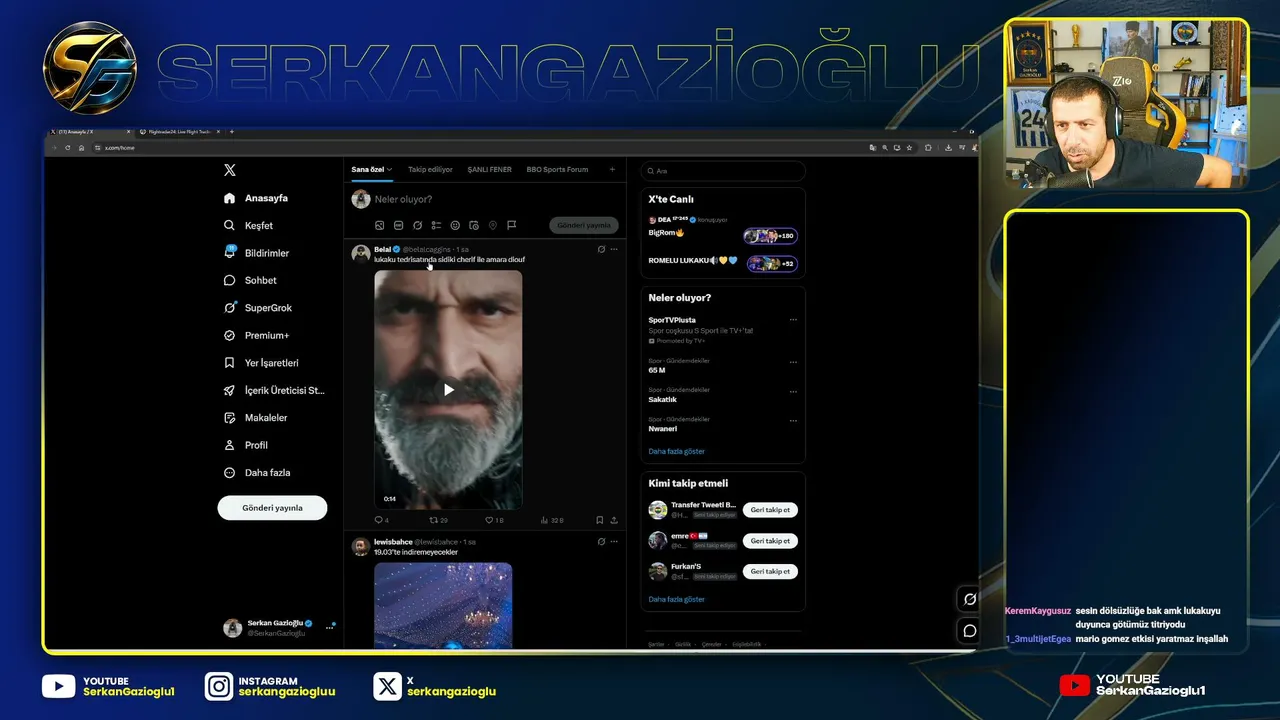
Task: Open browser extensions puzzle icon
Action: 928,148
